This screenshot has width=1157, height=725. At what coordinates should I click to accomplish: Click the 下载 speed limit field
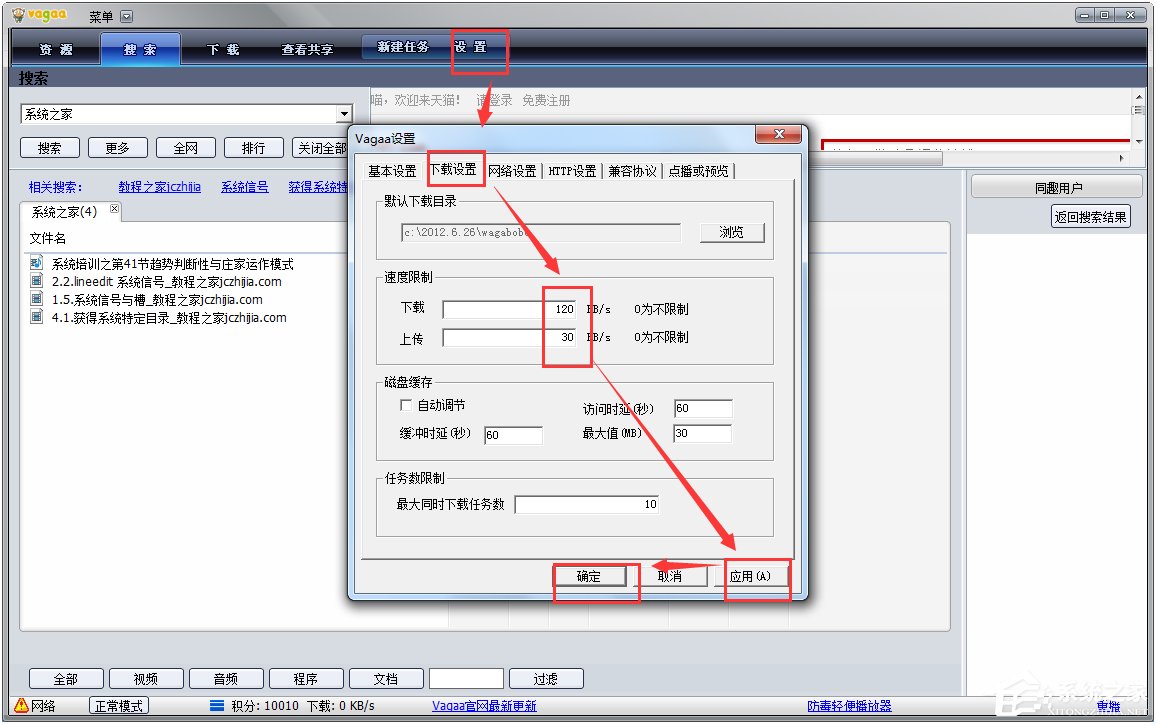(509, 309)
